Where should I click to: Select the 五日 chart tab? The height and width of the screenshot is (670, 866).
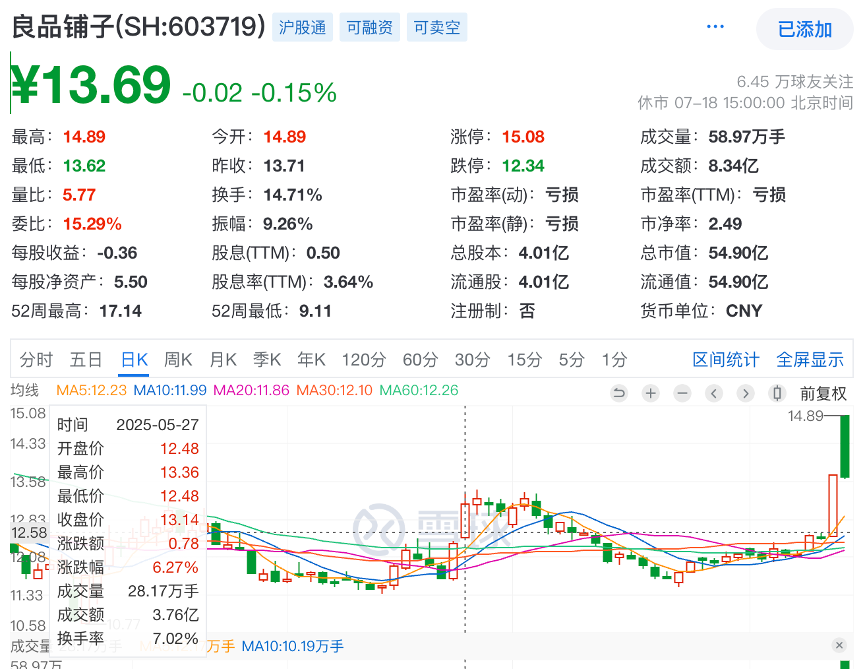(x=86, y=360)
